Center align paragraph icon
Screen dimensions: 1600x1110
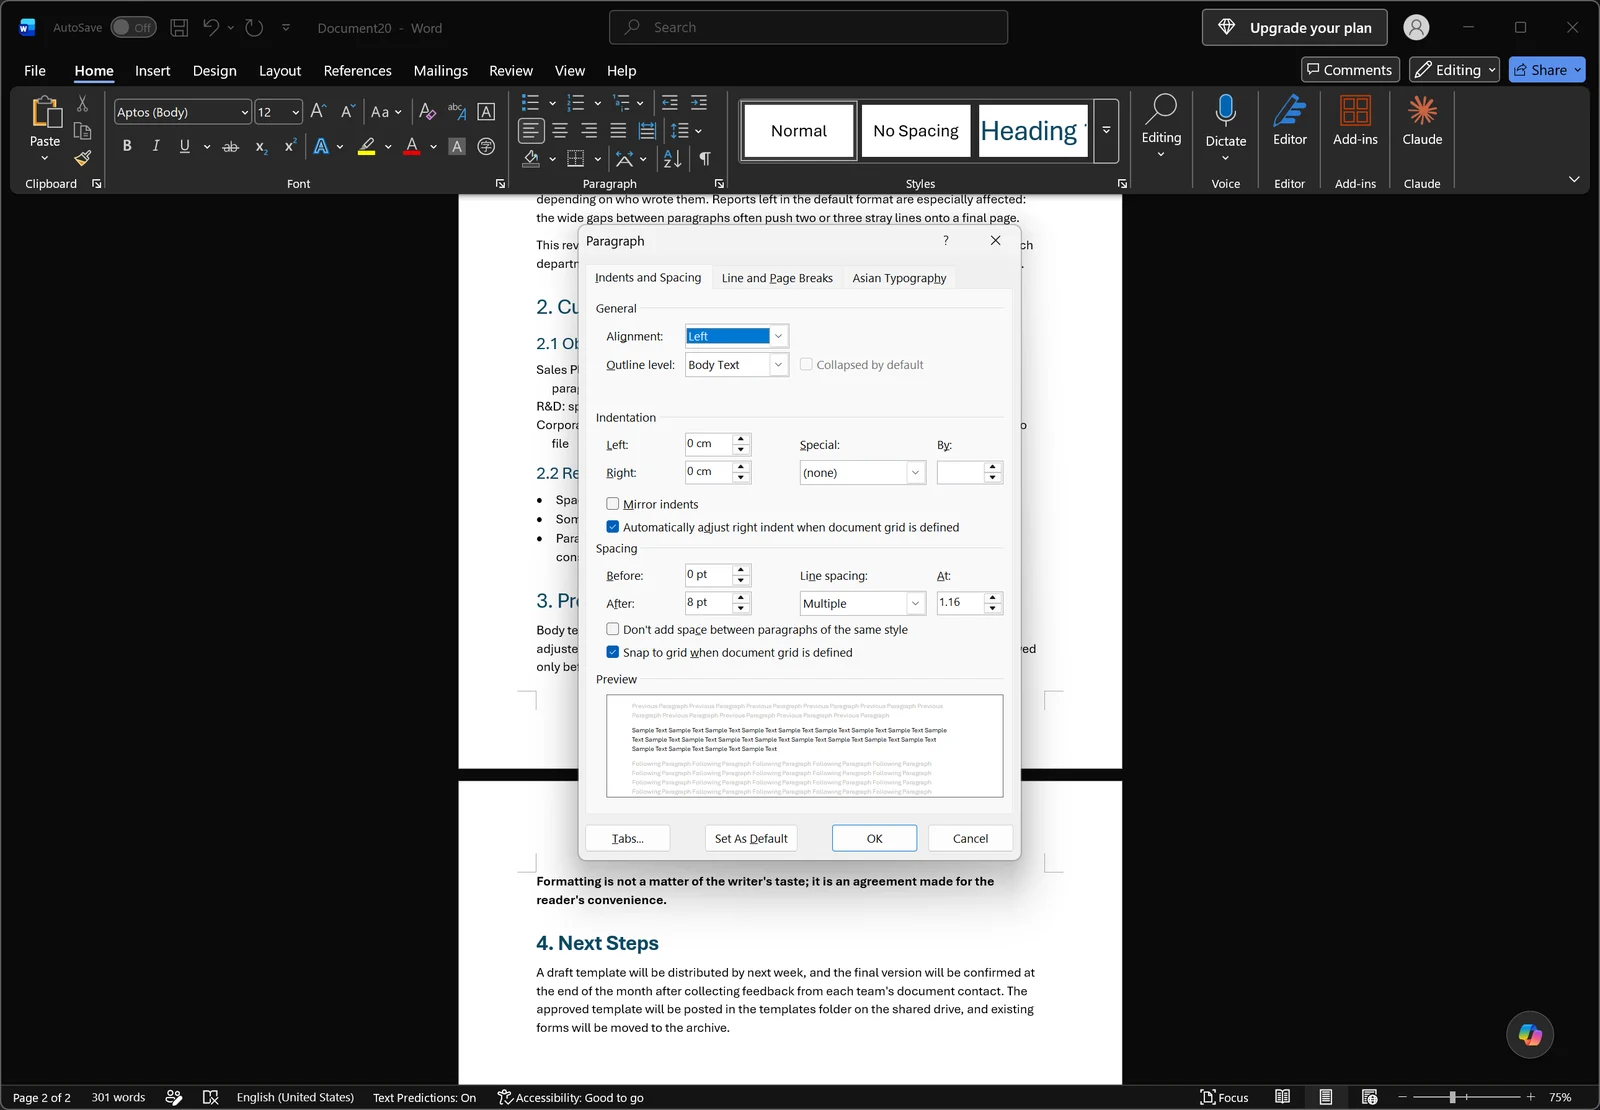coord(560,131)
